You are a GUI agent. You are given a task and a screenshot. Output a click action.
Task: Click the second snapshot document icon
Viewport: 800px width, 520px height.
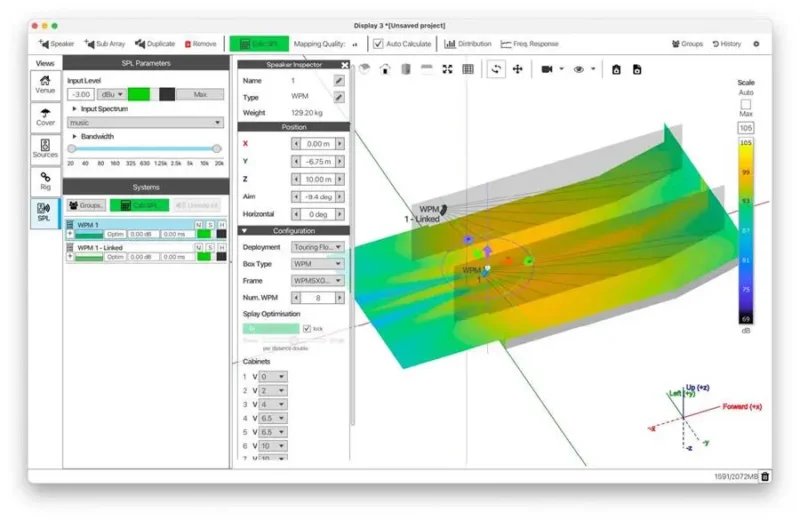637,69
